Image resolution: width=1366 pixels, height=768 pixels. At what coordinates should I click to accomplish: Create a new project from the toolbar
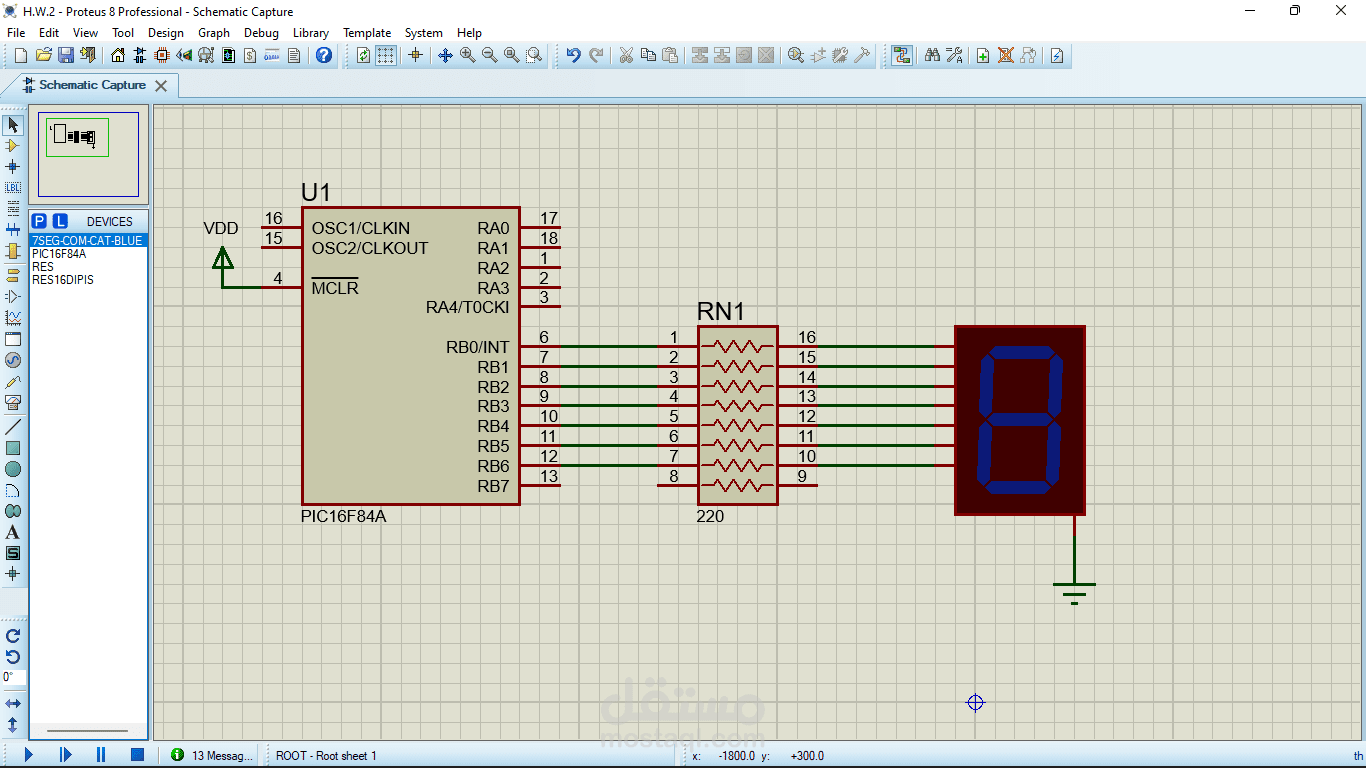tap(19, 55)
